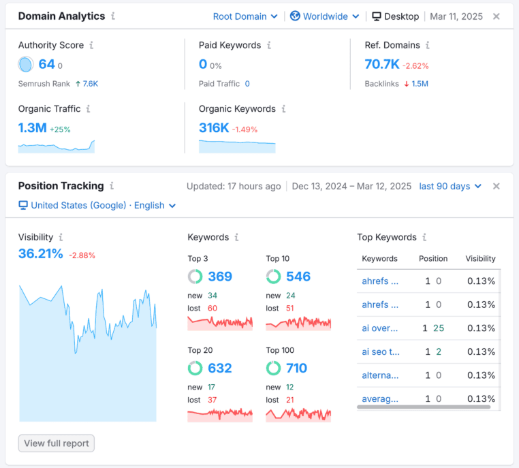Click the Top 3 new 34 count

click(x=212, y=296)
